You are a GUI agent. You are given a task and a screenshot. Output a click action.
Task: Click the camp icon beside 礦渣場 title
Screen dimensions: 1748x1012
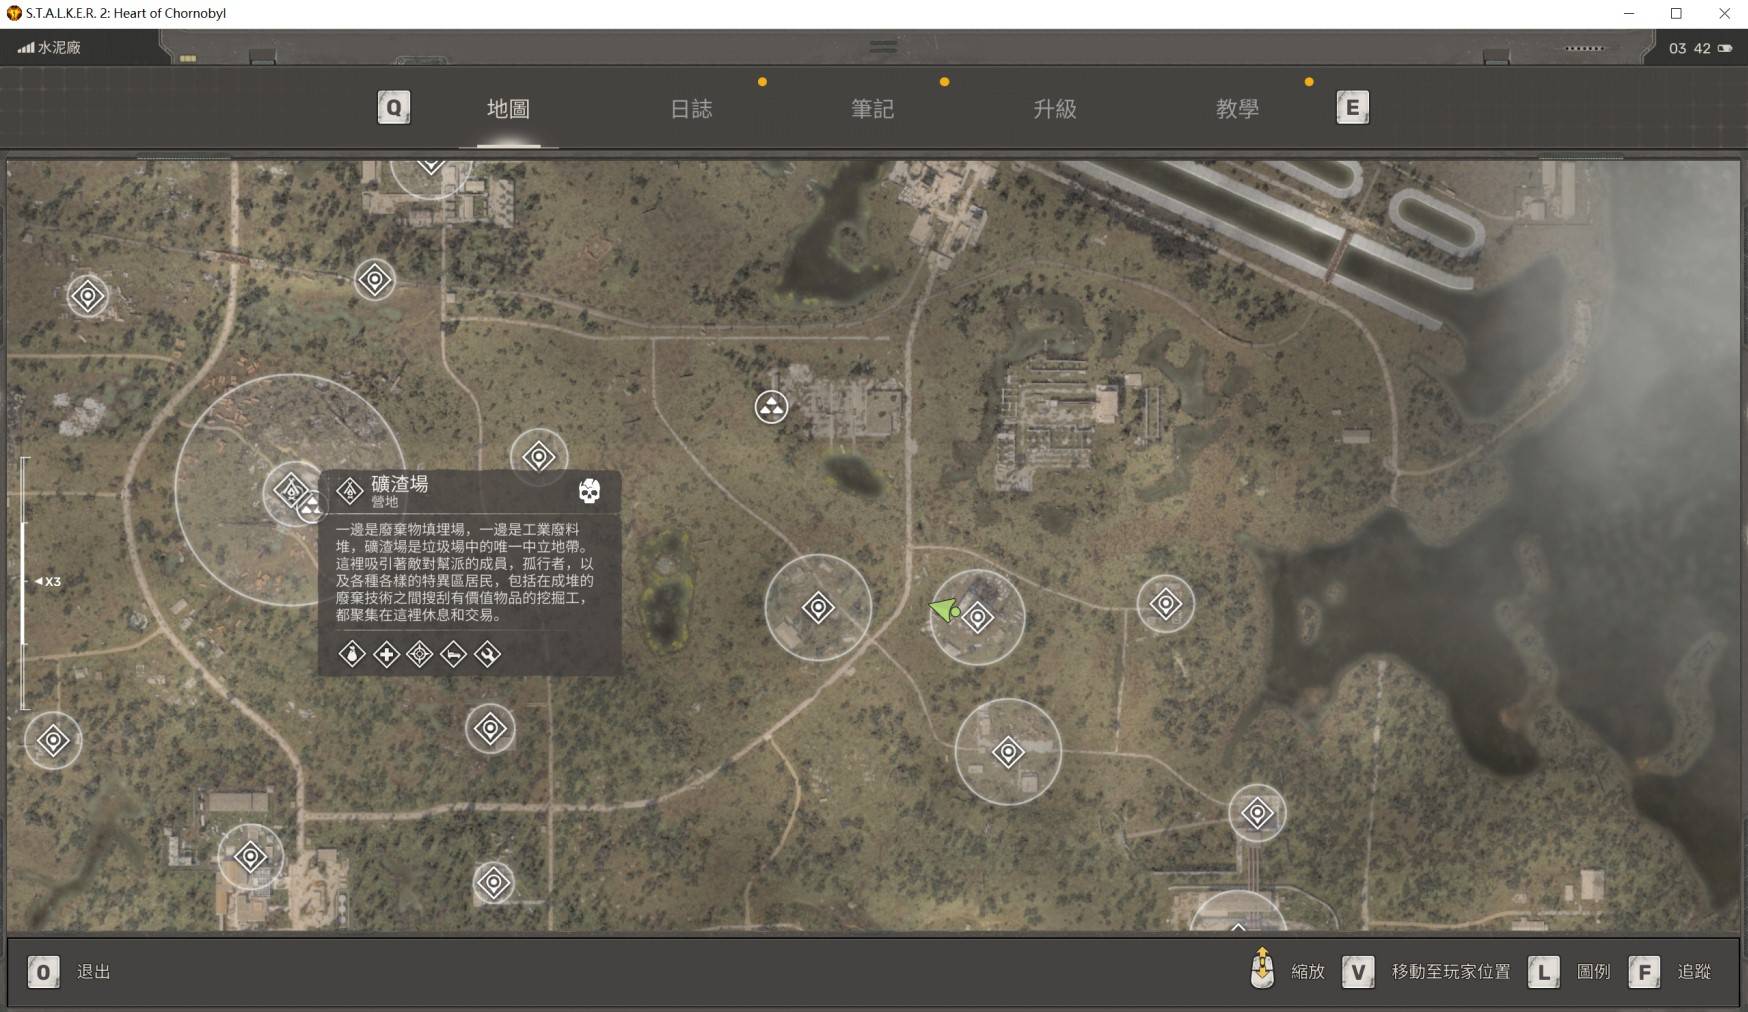click(350, 491)
